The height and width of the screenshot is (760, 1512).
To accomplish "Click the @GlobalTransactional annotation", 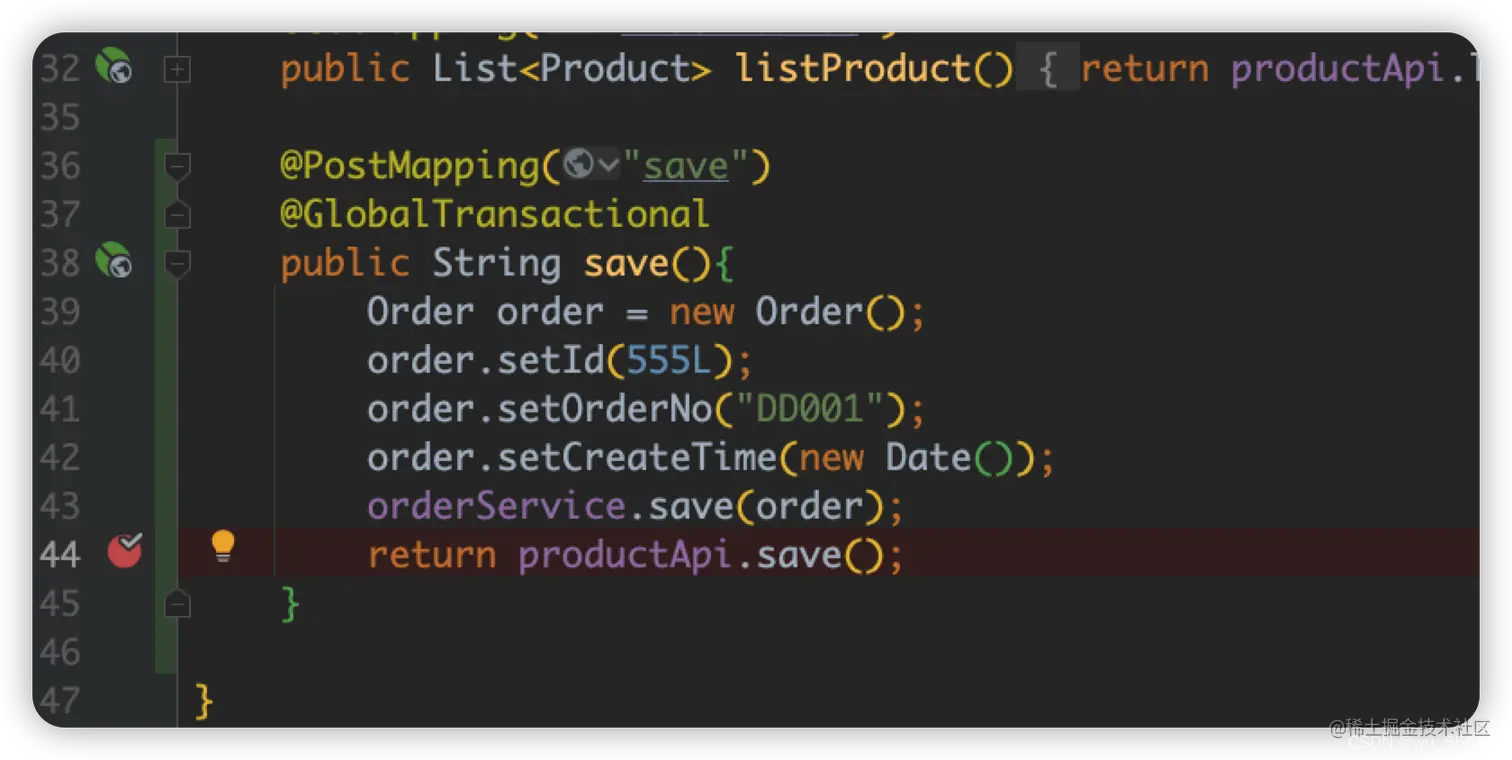I will click(495, 214).
